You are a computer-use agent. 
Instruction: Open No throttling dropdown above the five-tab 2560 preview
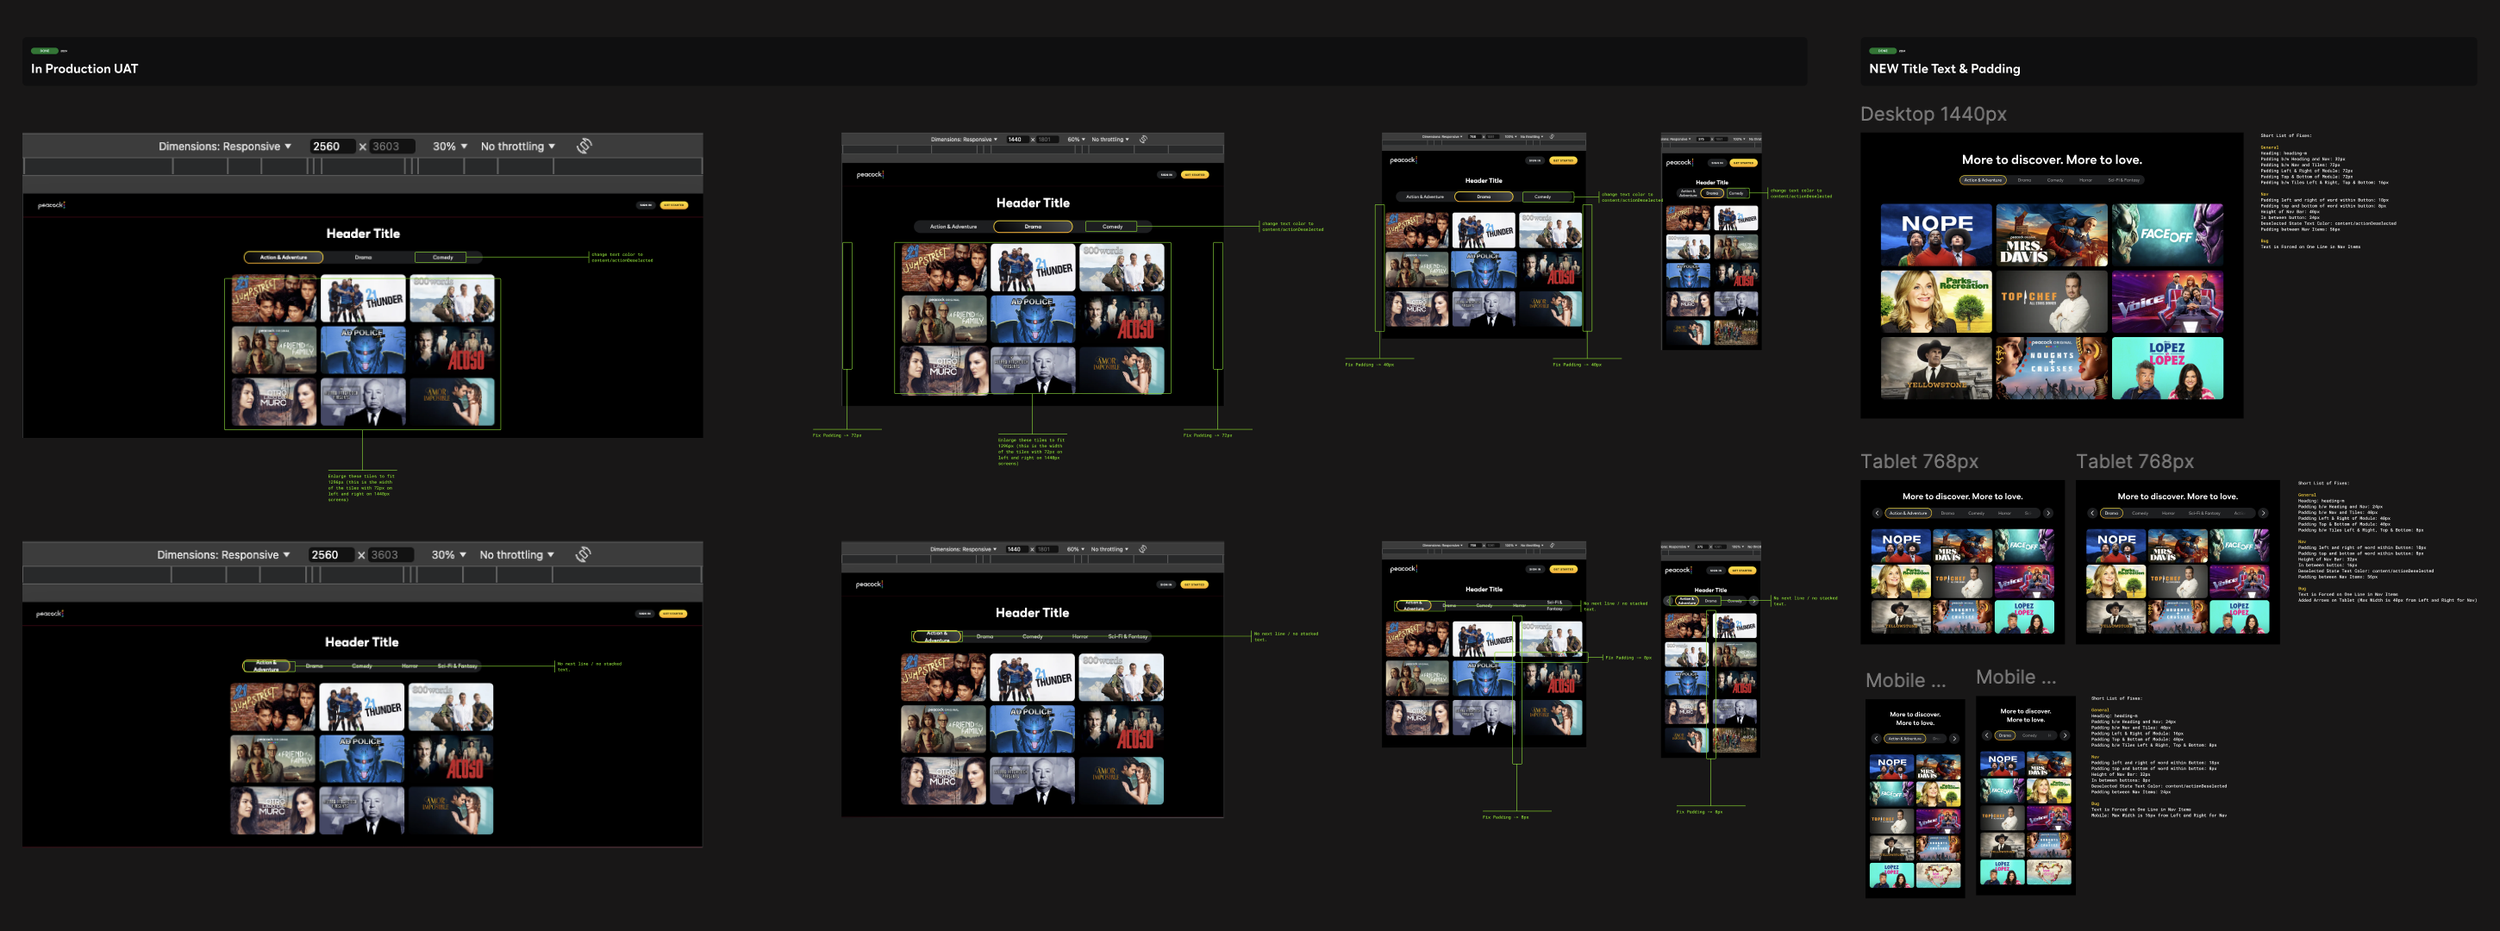tap(517, 555)
